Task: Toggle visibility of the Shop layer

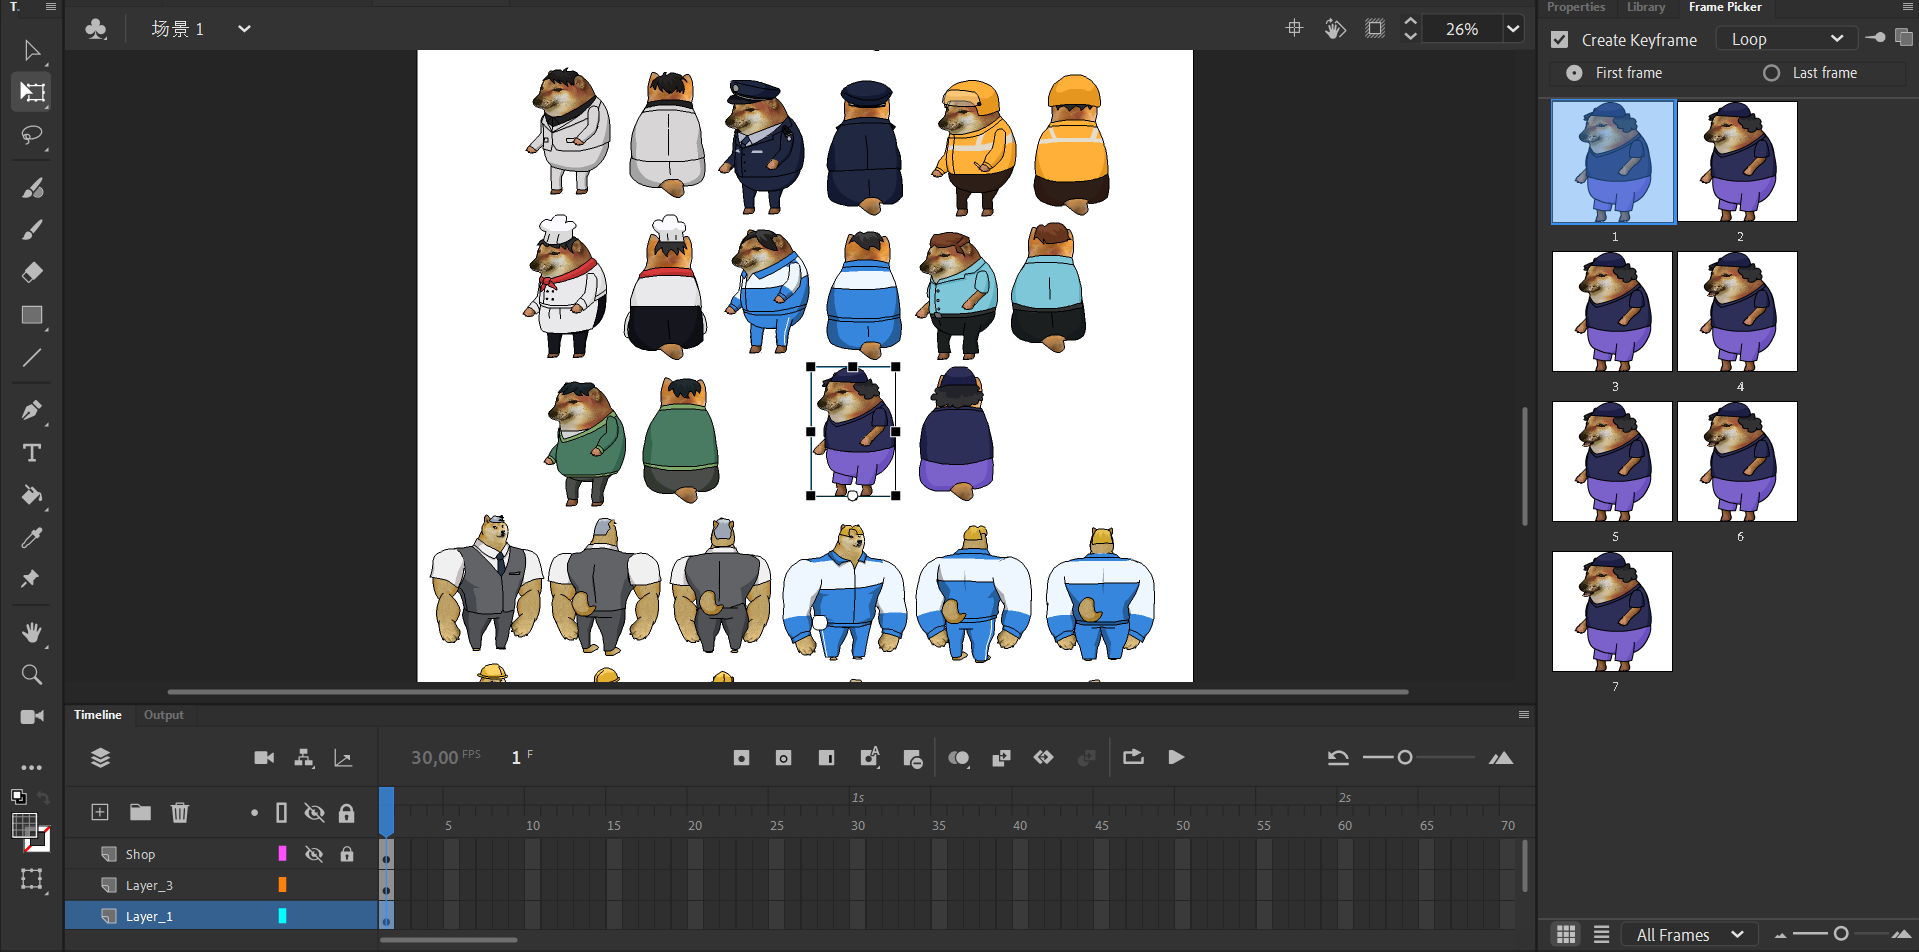Action: pos(314,854)
